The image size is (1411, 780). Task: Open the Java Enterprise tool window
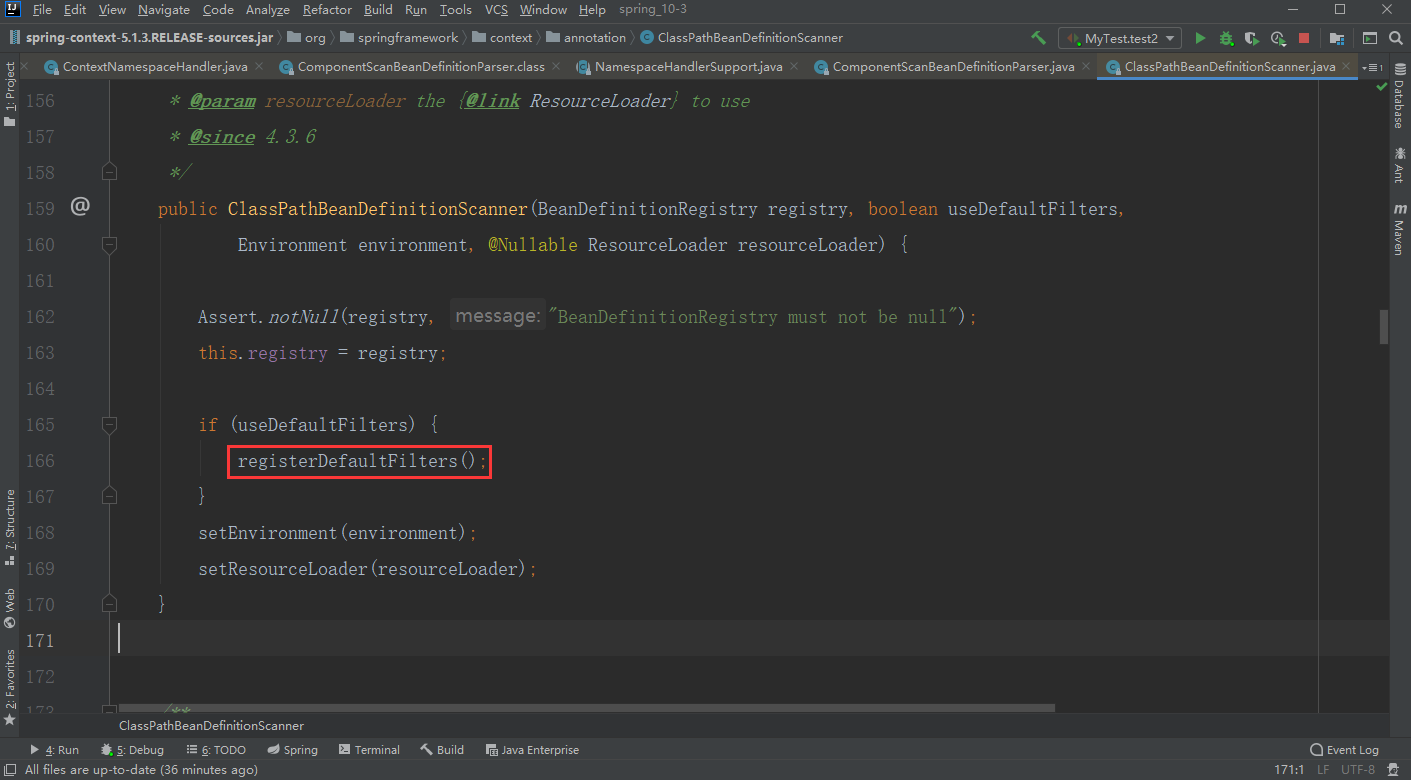[532, 750]
